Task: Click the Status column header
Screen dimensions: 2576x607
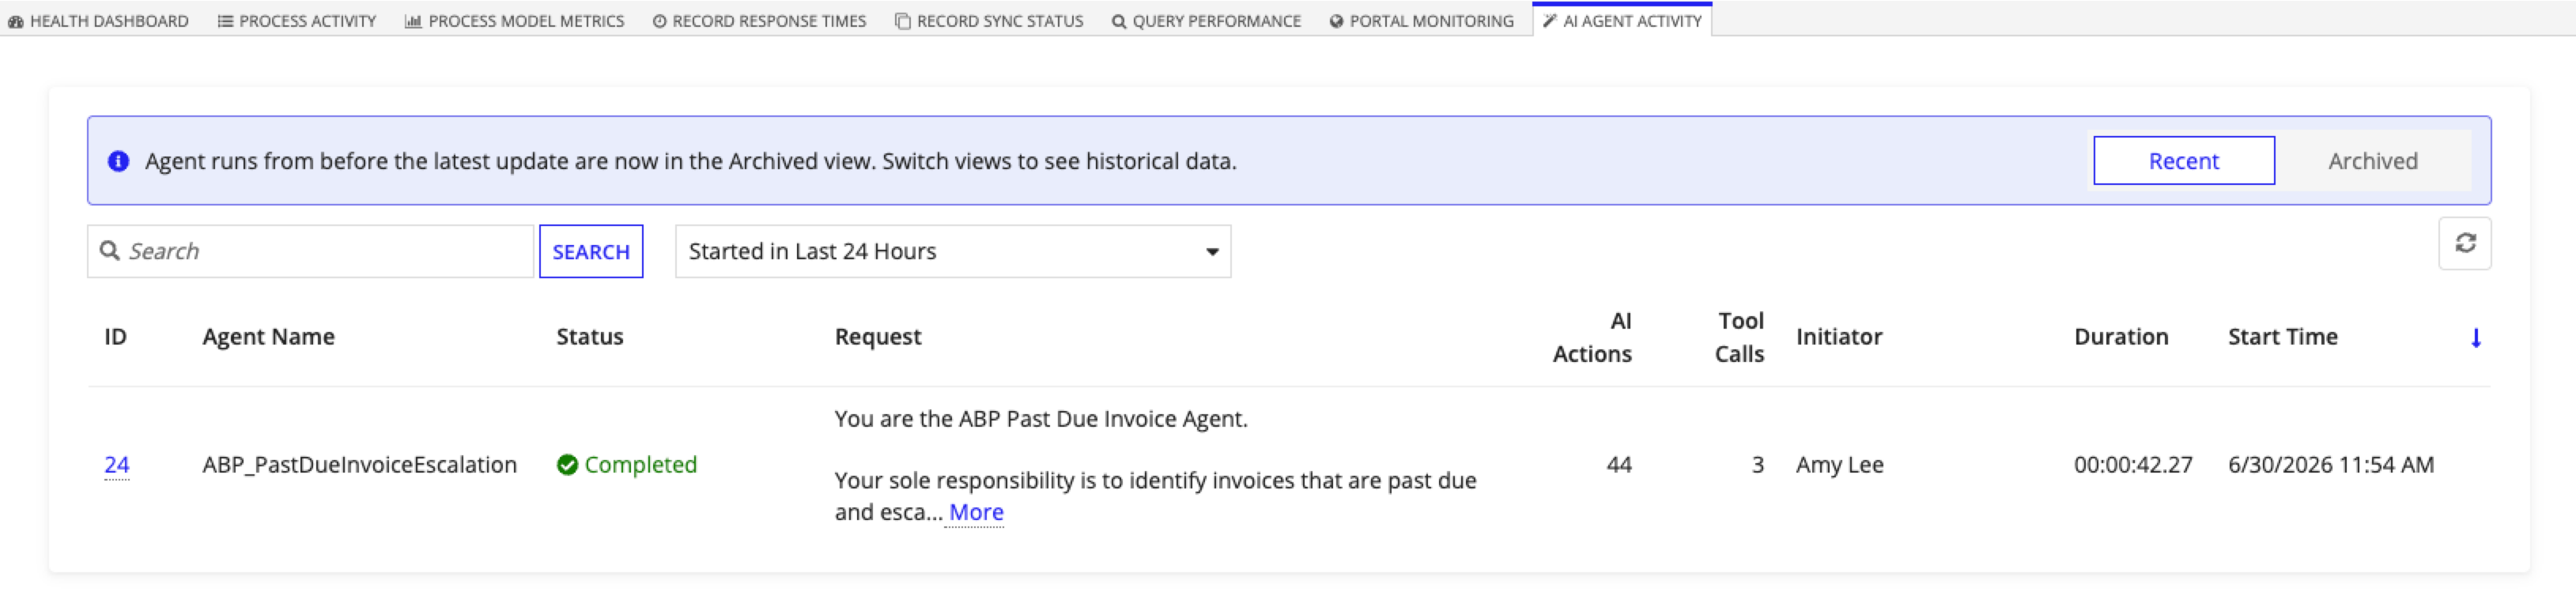Action: click(590, 337)
